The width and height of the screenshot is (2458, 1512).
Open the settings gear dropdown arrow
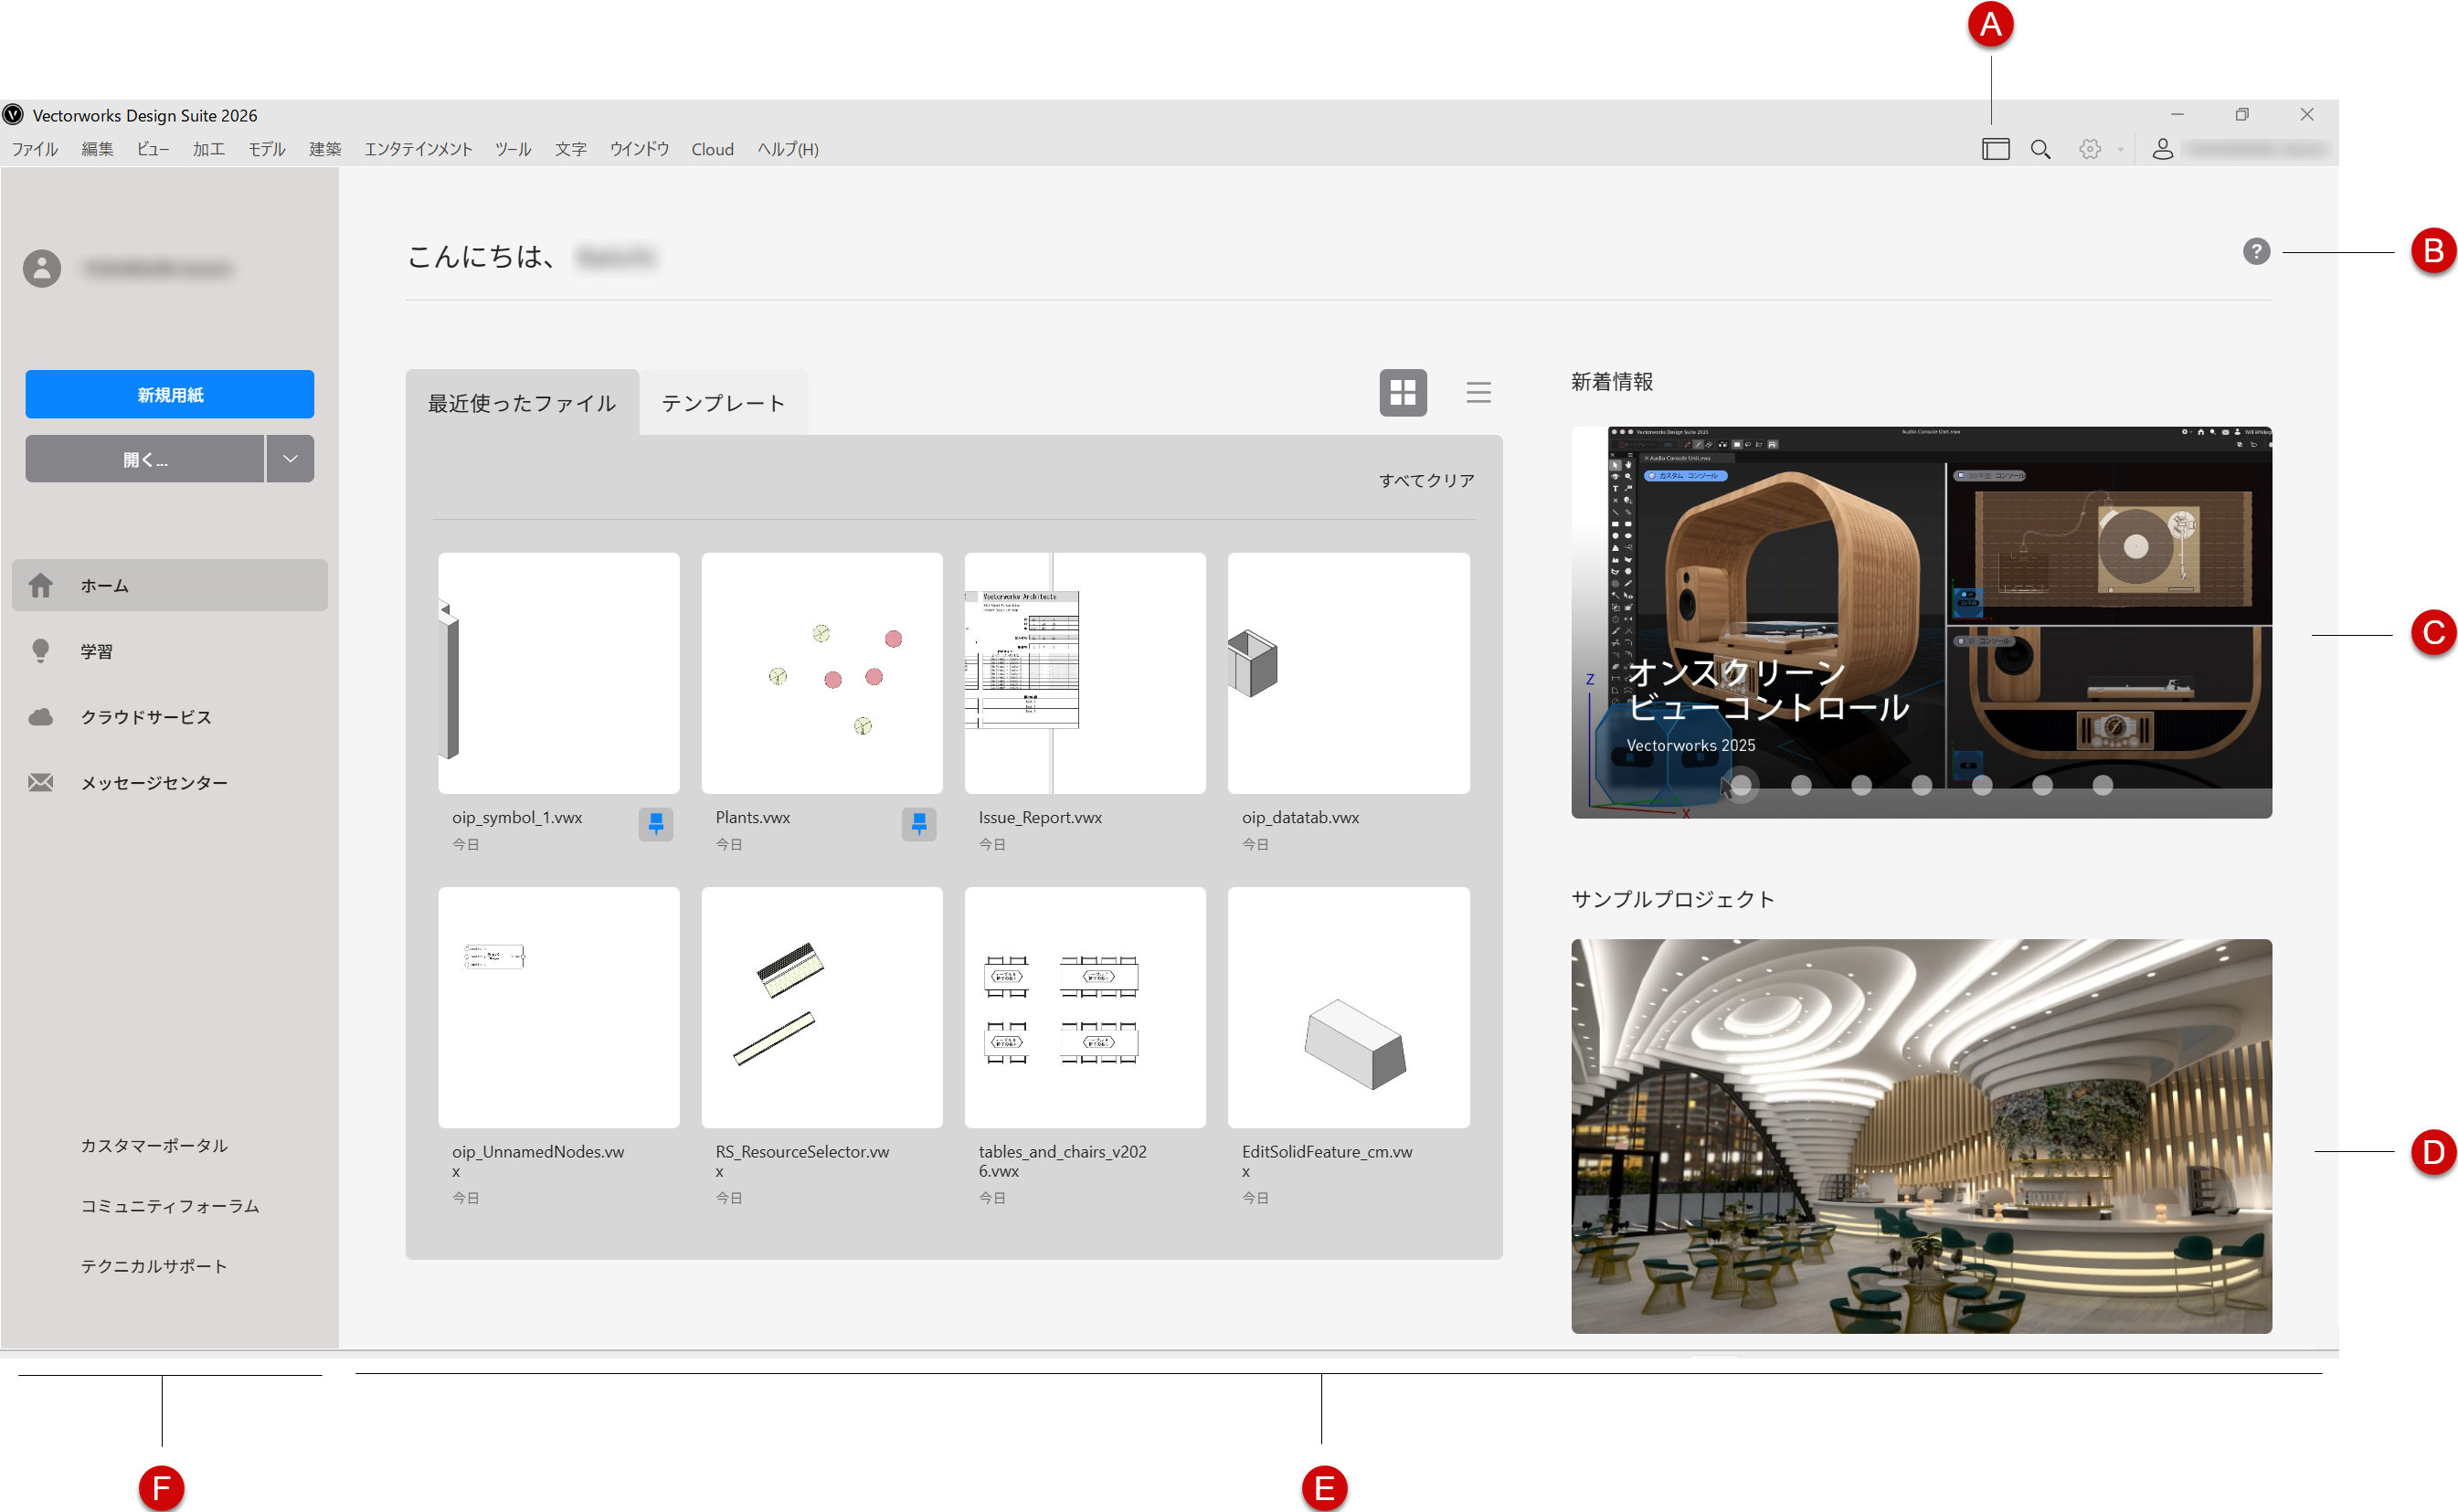coord(2120,150)
